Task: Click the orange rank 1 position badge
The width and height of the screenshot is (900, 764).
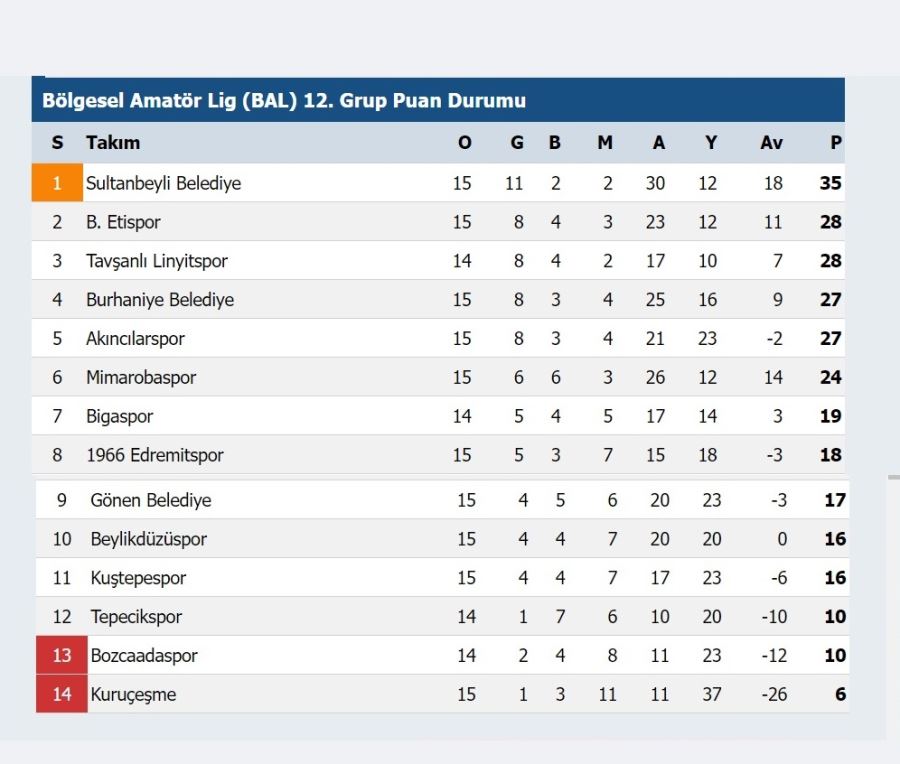Action: 57,183
